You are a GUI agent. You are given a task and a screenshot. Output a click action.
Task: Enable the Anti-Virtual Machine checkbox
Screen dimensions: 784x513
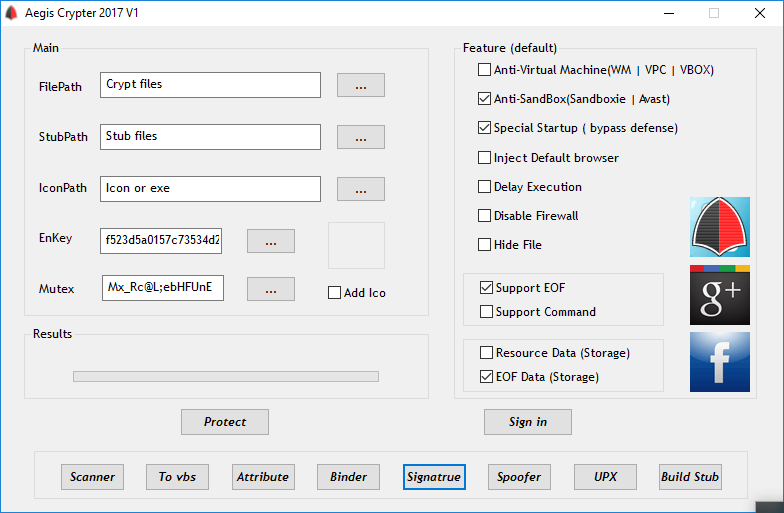(x=485, y=70)
